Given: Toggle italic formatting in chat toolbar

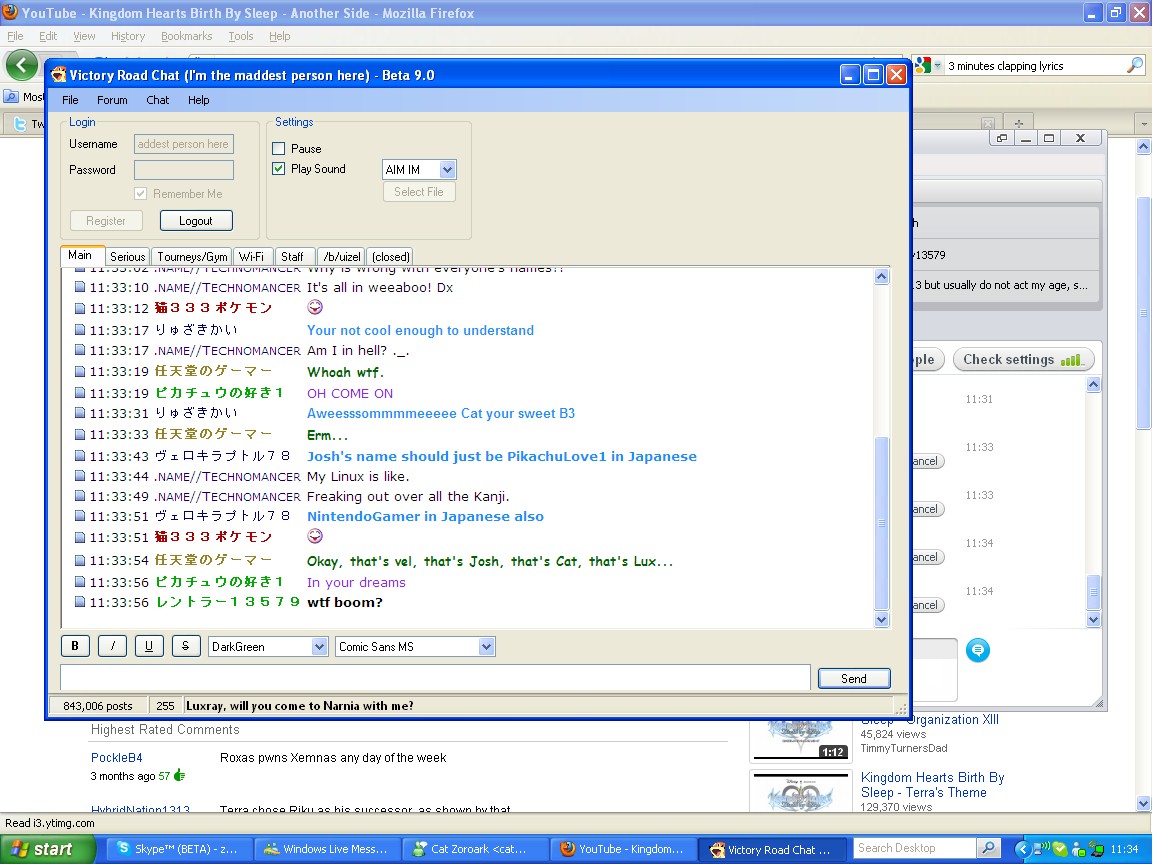Looking at the screenshot, I should pyautogui.click(x=112, y=646).
